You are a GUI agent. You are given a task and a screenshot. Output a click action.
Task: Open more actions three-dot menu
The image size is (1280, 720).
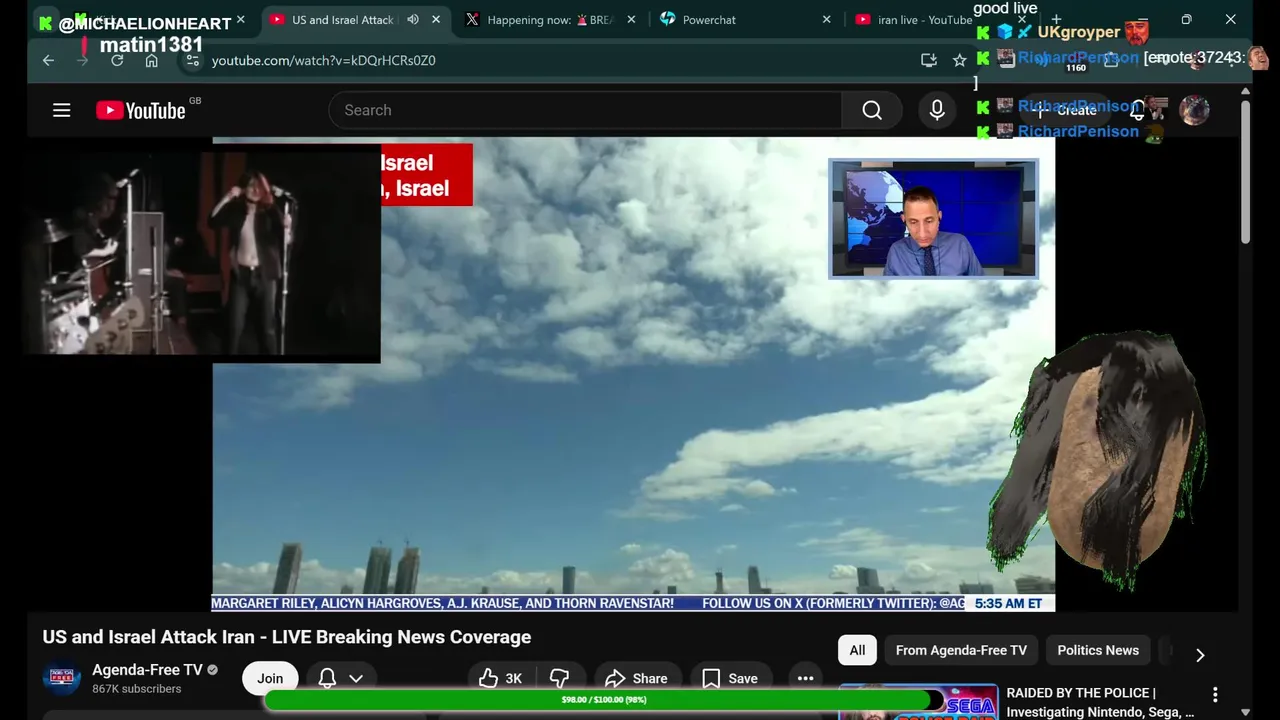click(x=805, y=678)
